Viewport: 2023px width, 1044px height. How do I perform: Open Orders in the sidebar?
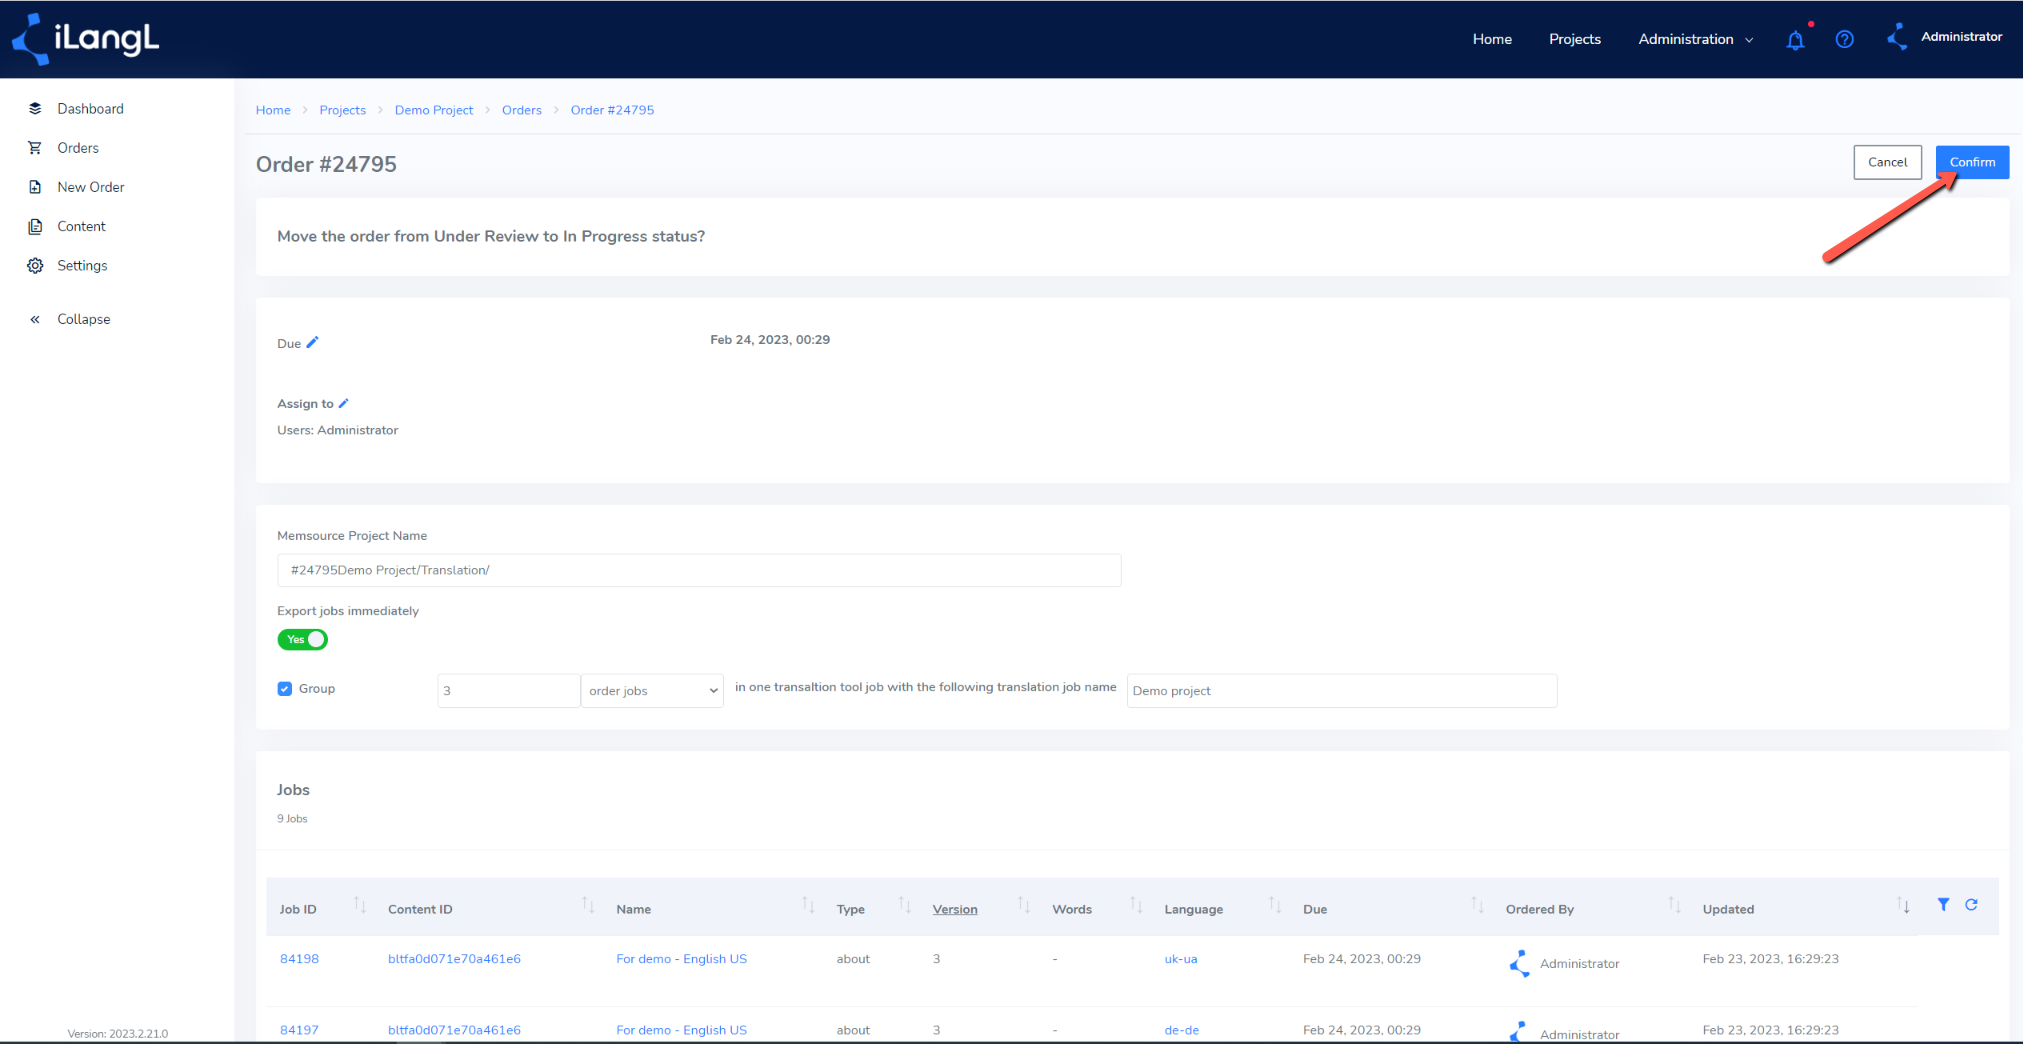pos(78,148)
